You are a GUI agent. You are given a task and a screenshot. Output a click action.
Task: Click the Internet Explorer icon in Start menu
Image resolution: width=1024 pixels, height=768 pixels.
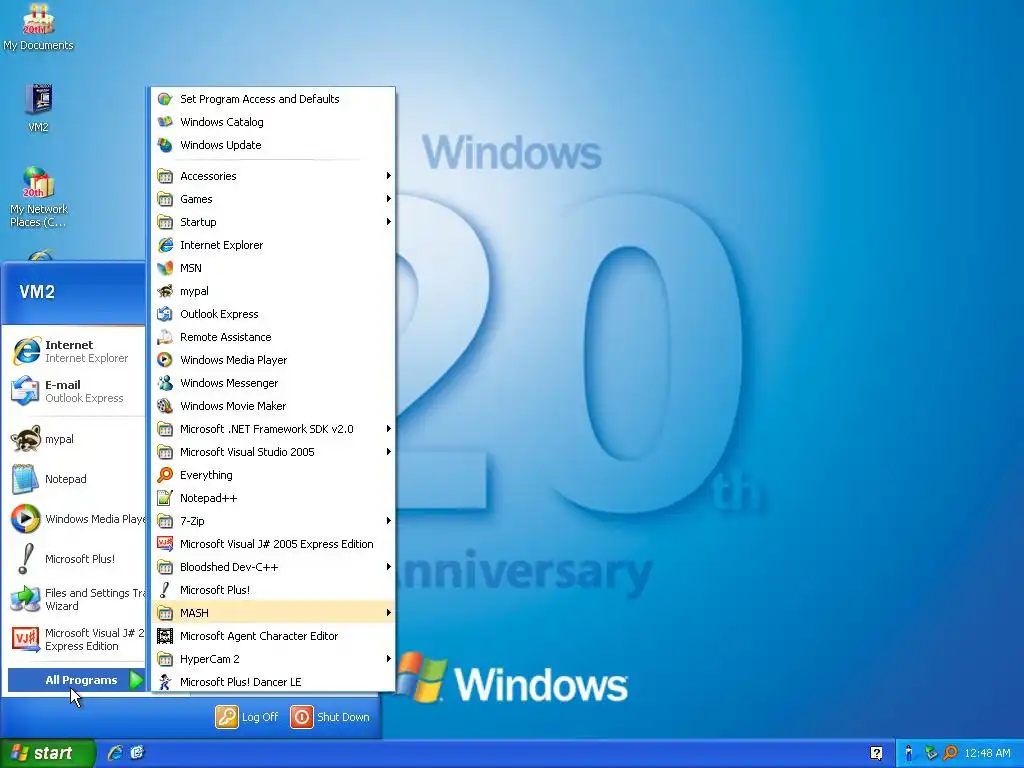26,351
